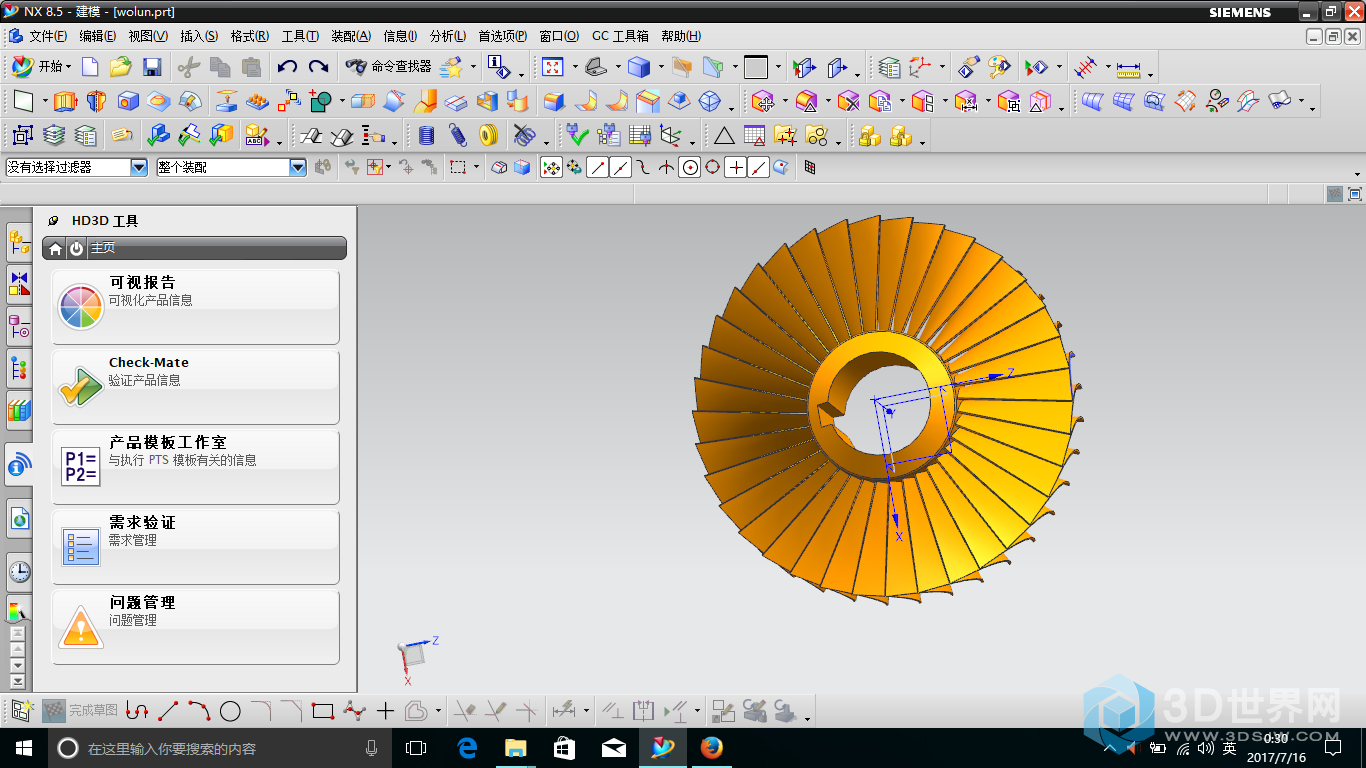This screenshot has height=768, width=1366.
Task: Save the part with the floppy disk icon
Action: click(152, 67)
